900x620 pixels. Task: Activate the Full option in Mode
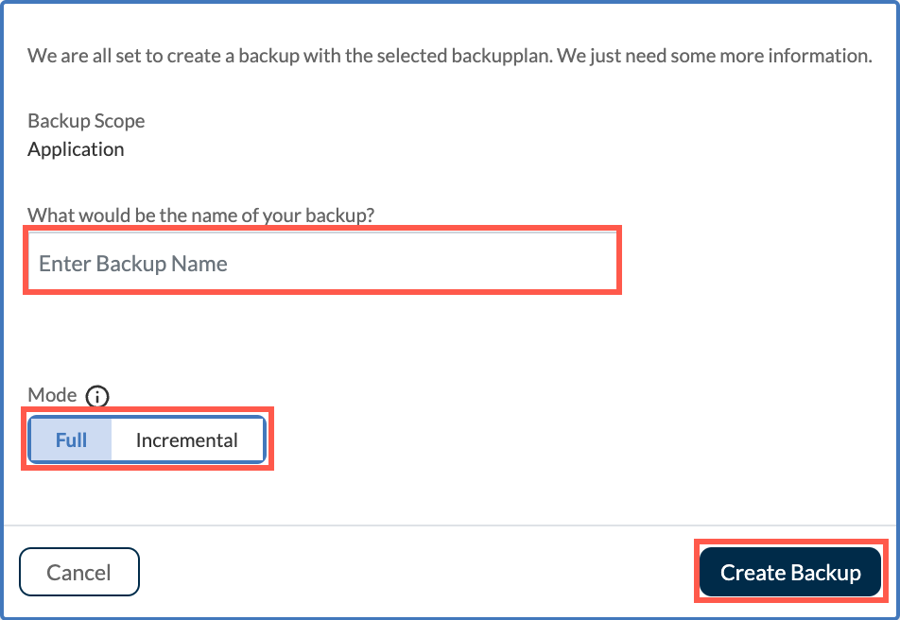tap(71, 440)
